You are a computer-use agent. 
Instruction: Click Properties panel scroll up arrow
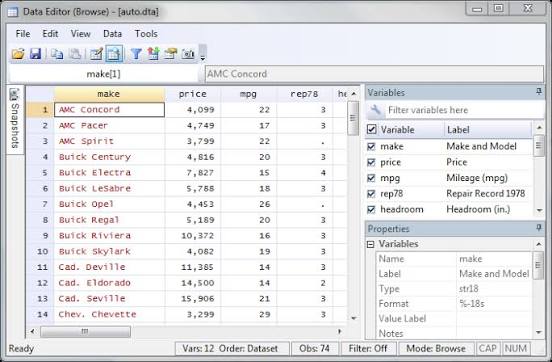pyautogui.click(x=539, y=244)
